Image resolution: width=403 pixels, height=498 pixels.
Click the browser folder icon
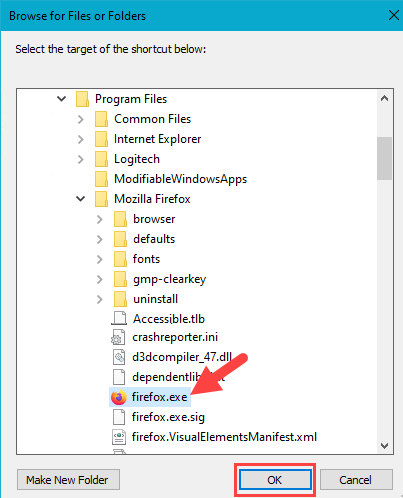click(x=120, y=219)
